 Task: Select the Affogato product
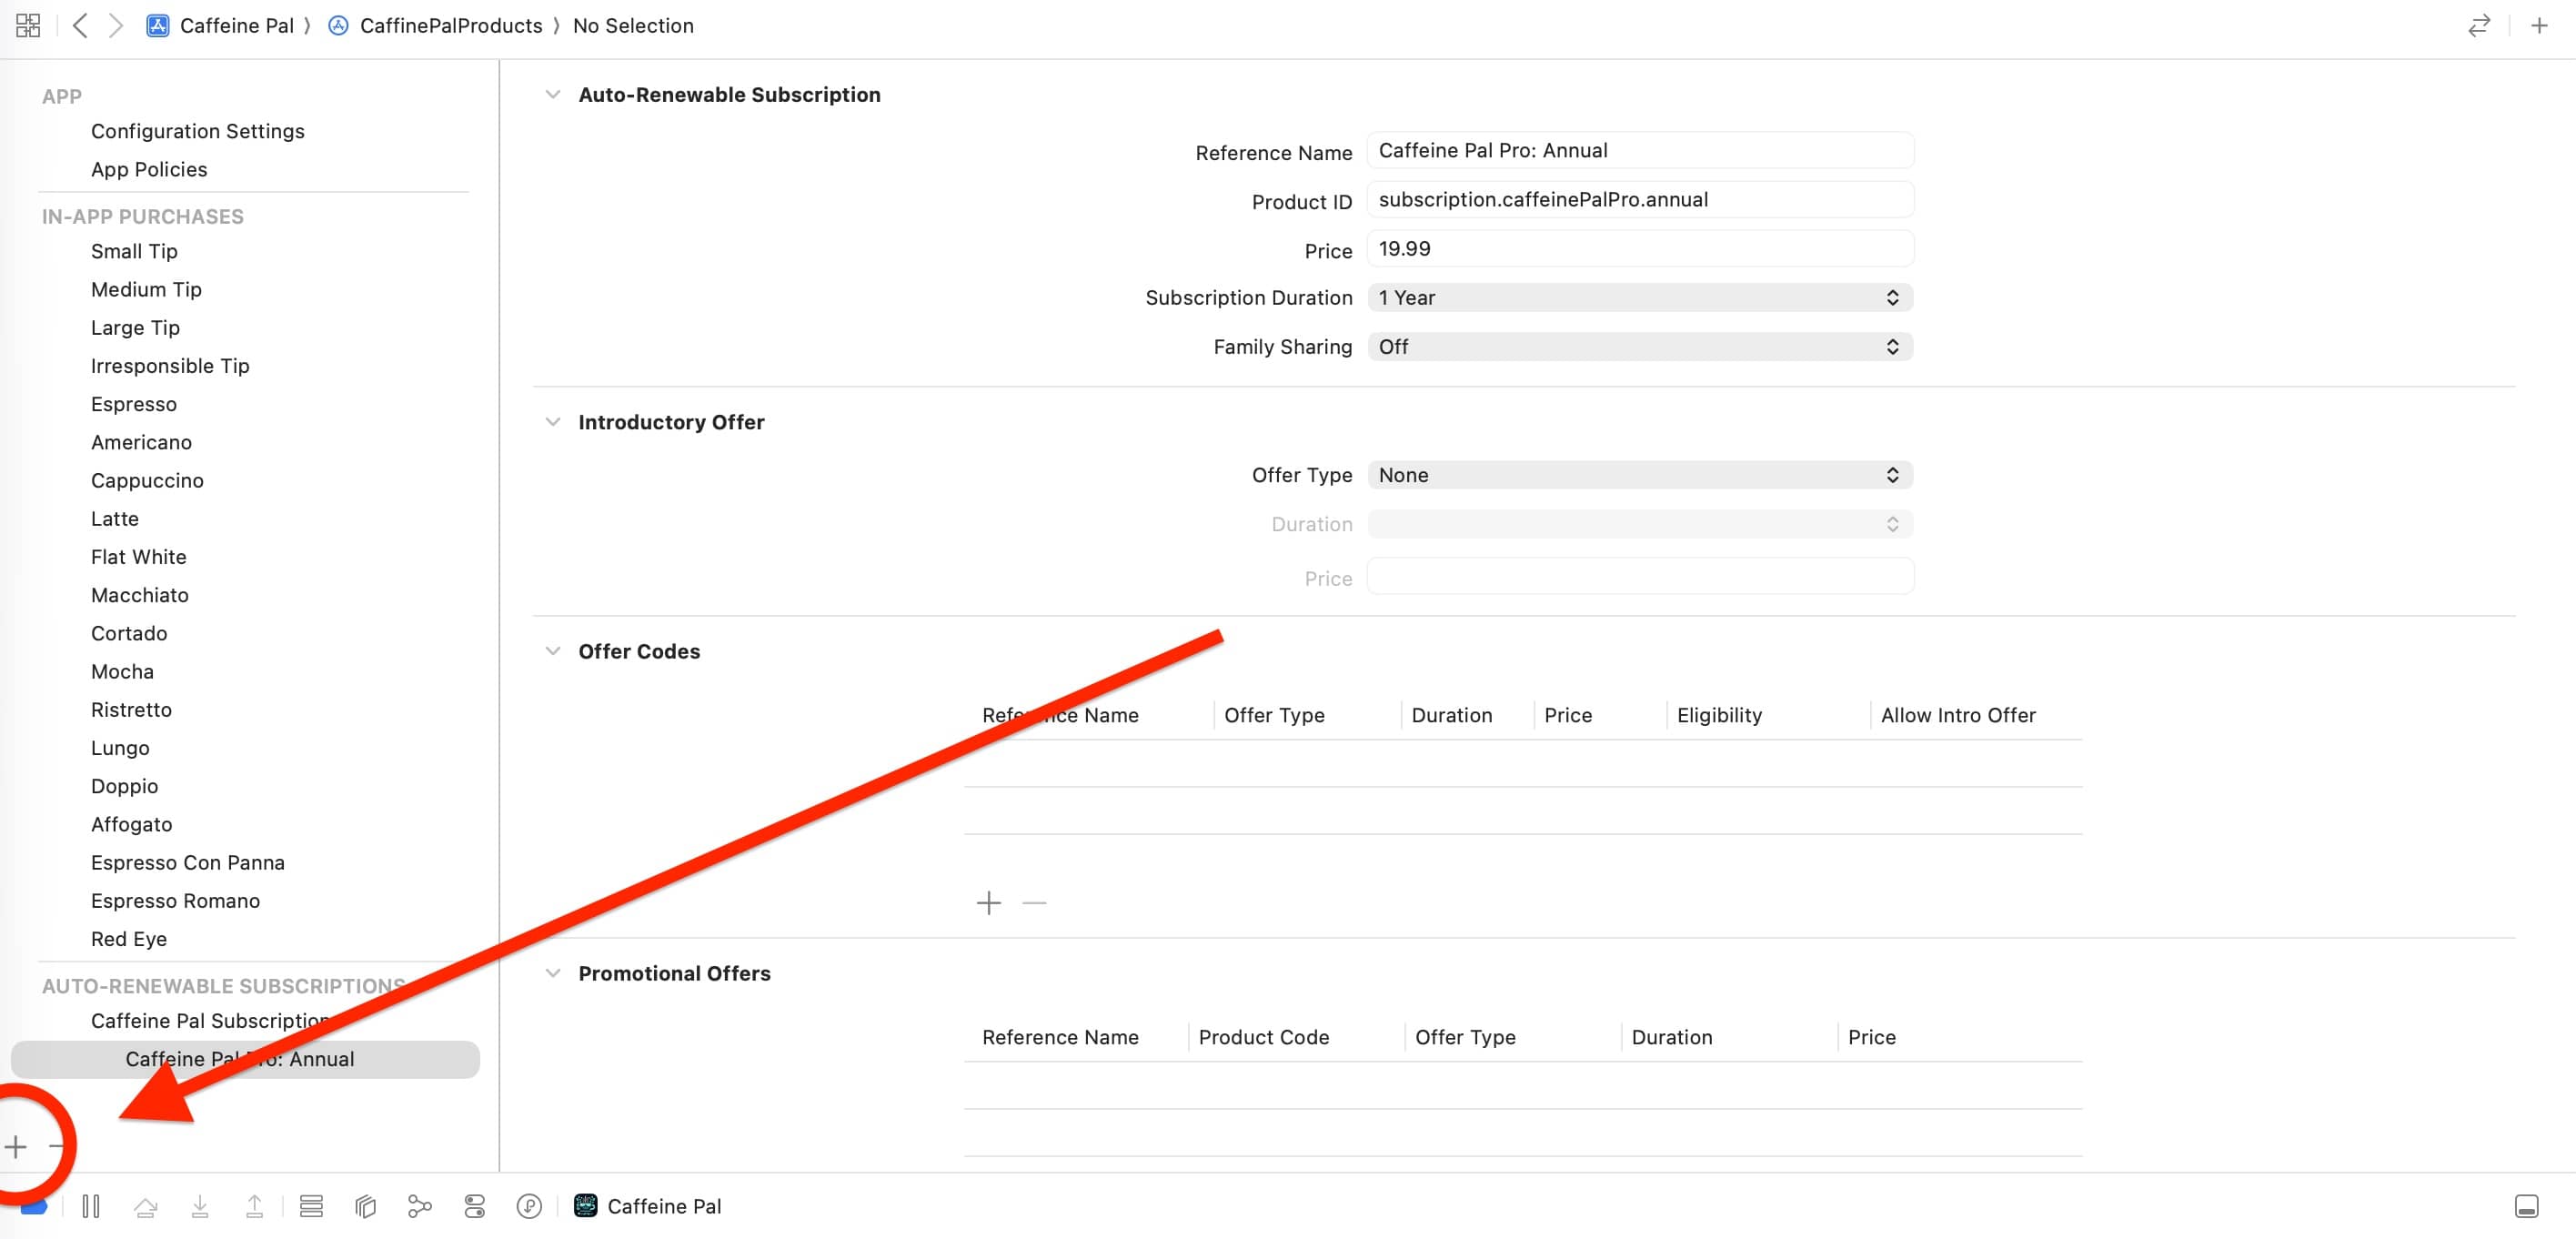[131, 824]
